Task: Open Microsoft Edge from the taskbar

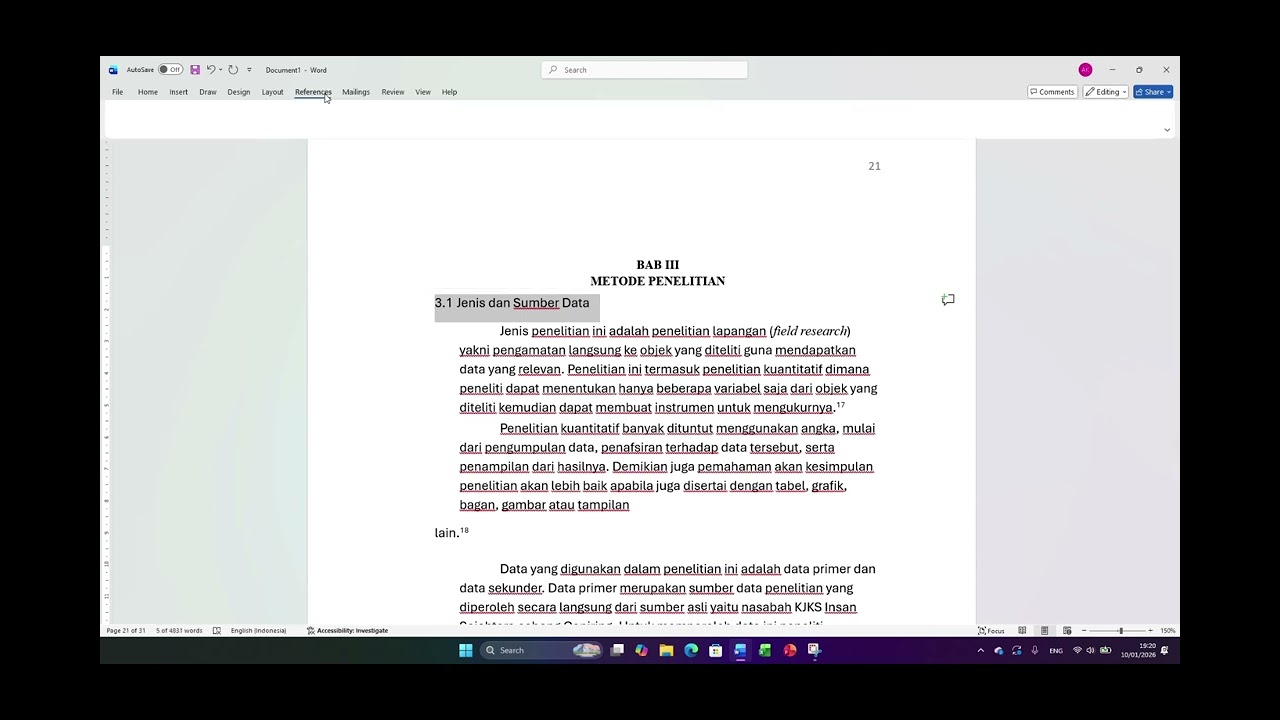Action: coord(691,650)
